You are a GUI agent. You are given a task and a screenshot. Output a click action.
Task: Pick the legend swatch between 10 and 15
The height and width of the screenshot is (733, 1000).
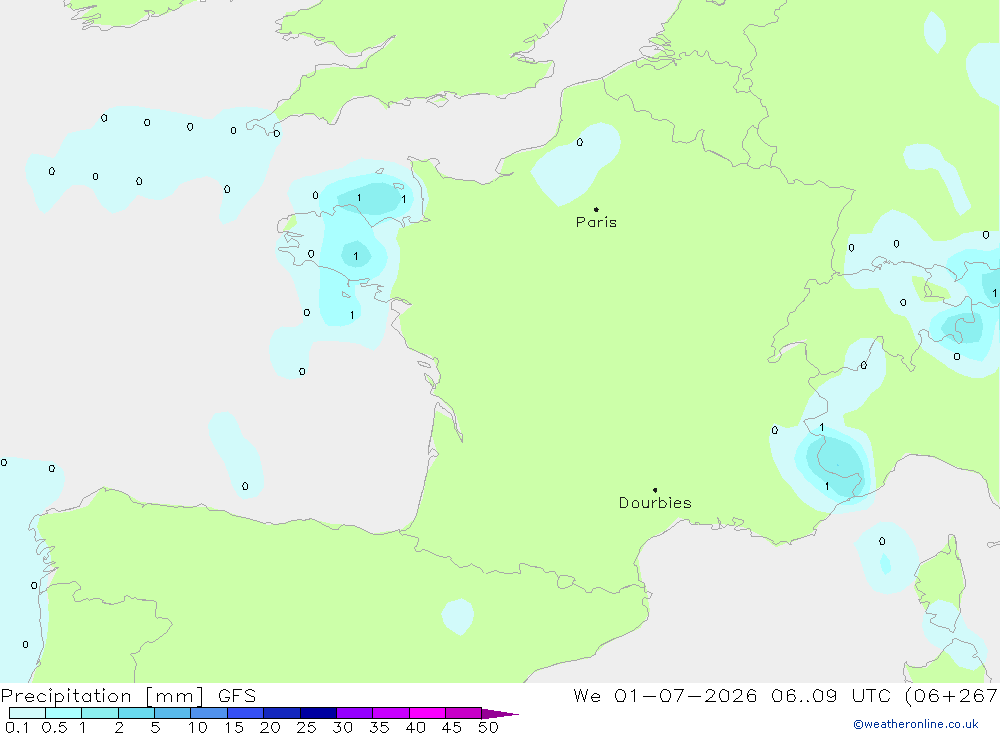point(209,713)
